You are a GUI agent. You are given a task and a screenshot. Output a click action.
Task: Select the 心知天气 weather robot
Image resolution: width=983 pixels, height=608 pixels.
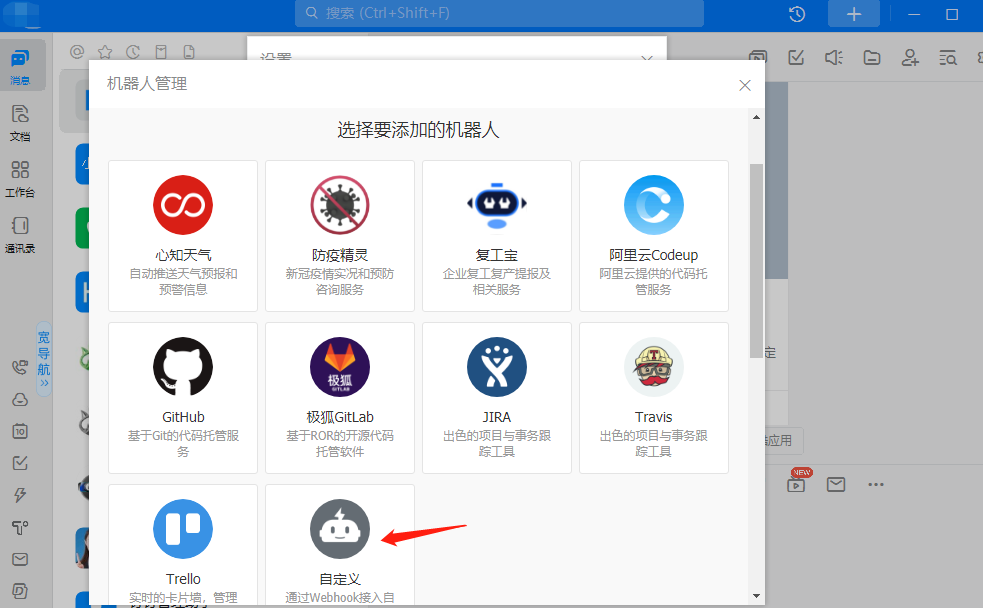[x=182, y=236]
